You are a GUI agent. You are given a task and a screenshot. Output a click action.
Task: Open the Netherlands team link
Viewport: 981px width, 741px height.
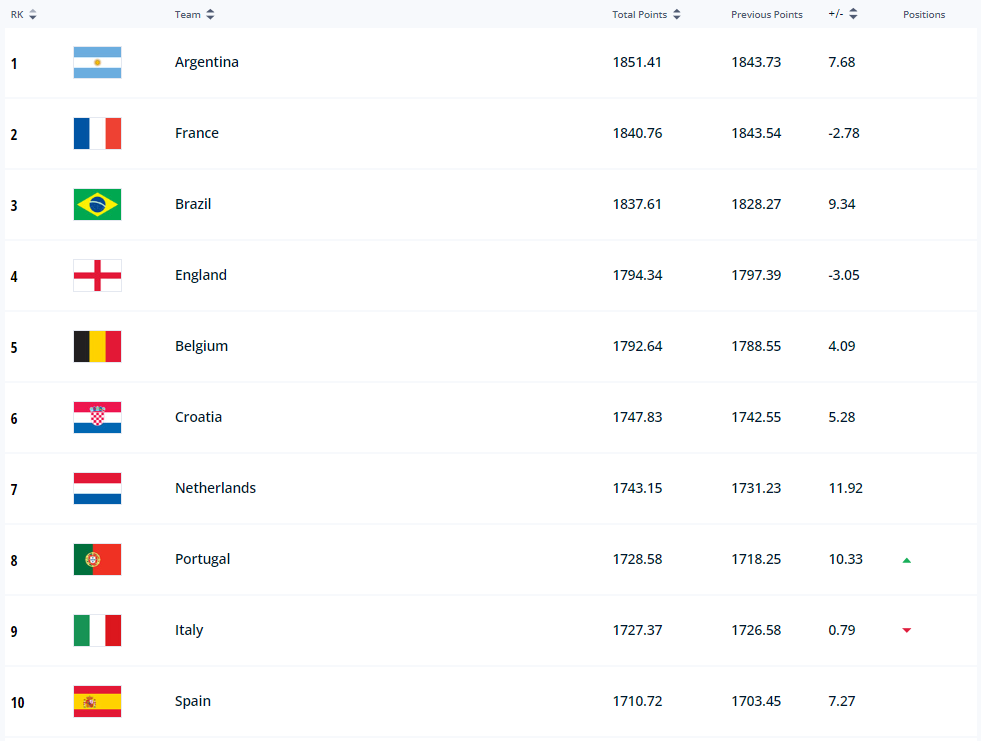215,488
